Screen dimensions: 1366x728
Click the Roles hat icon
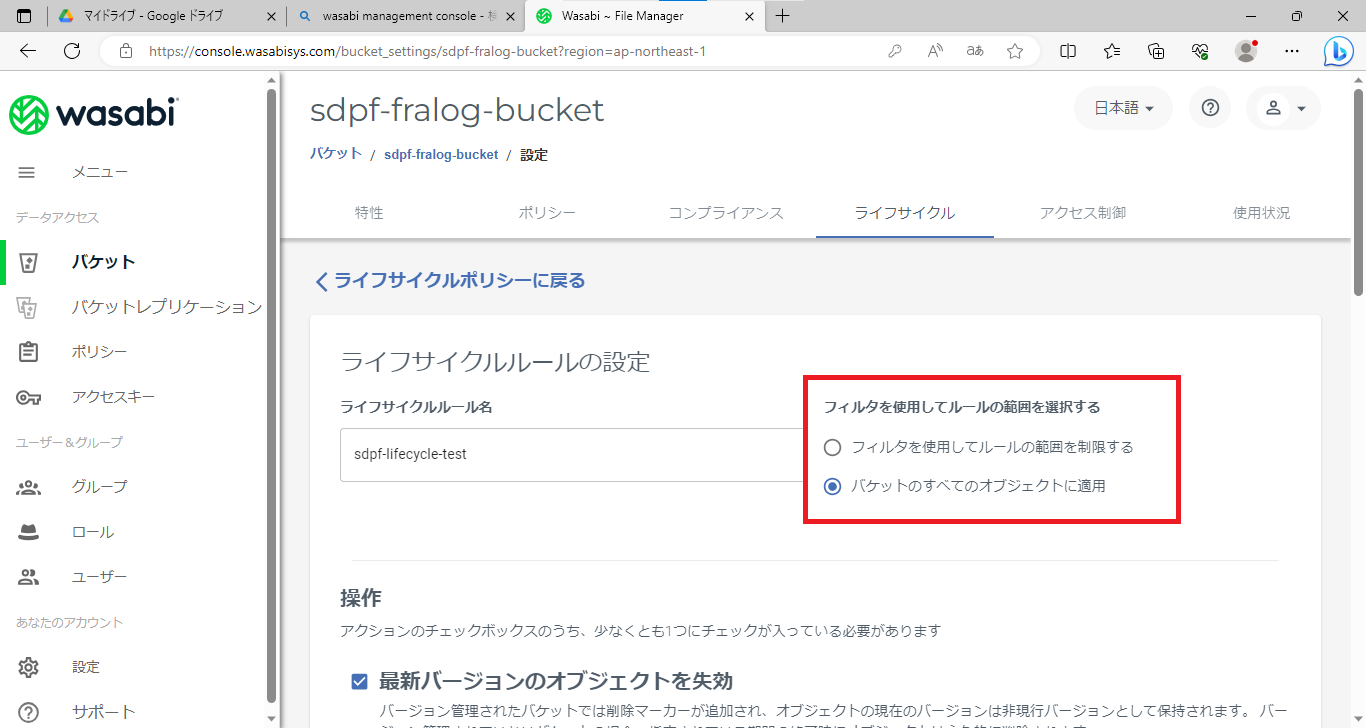point(28,532)
